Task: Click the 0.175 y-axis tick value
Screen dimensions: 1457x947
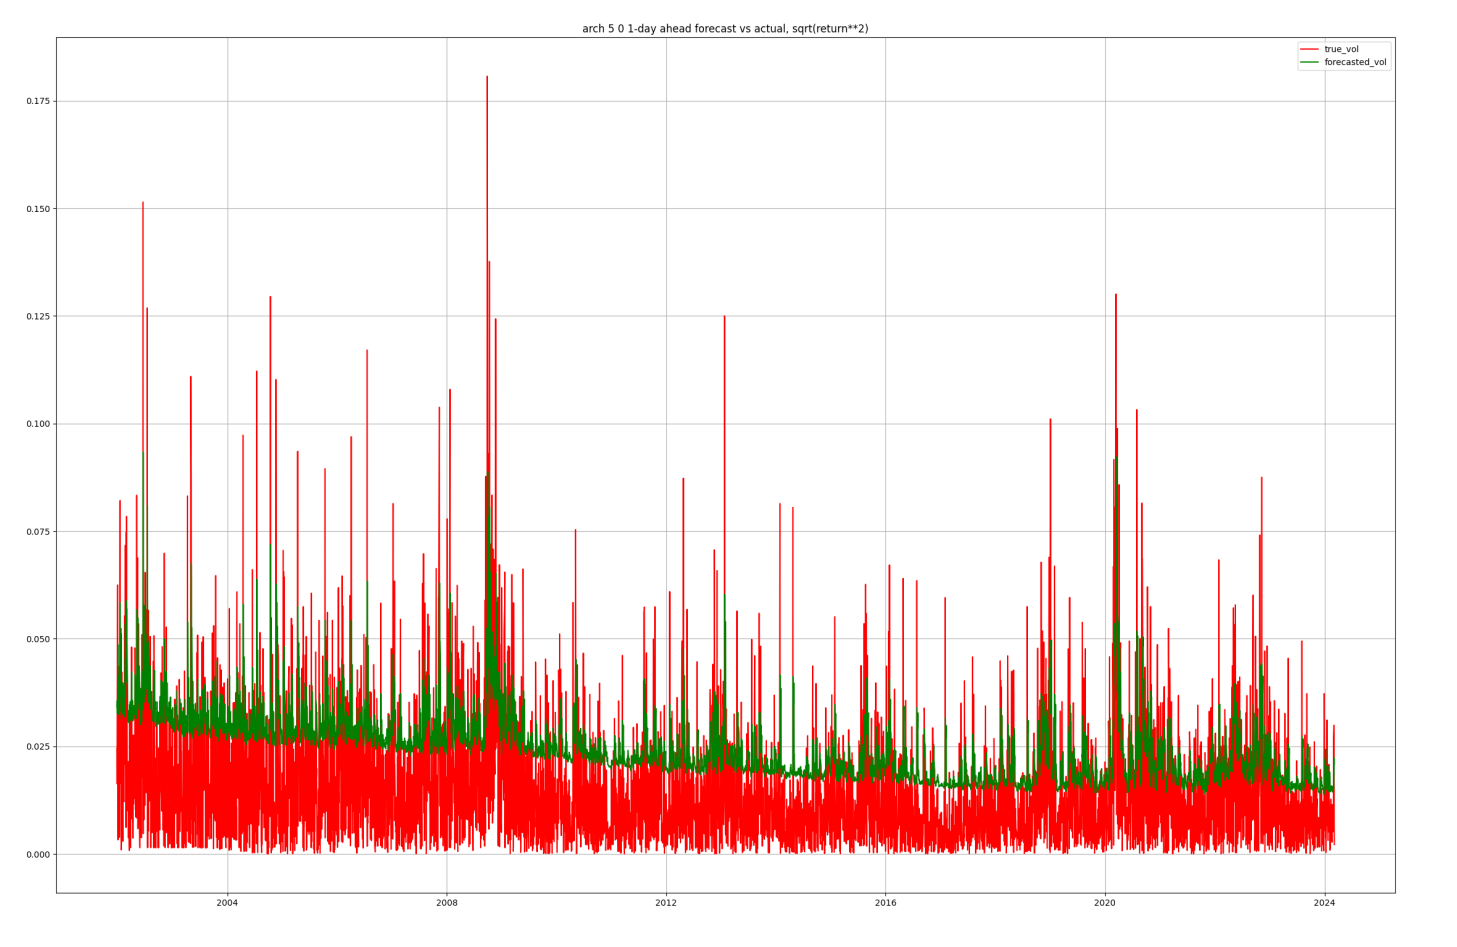Action: [x=39, y=99]
